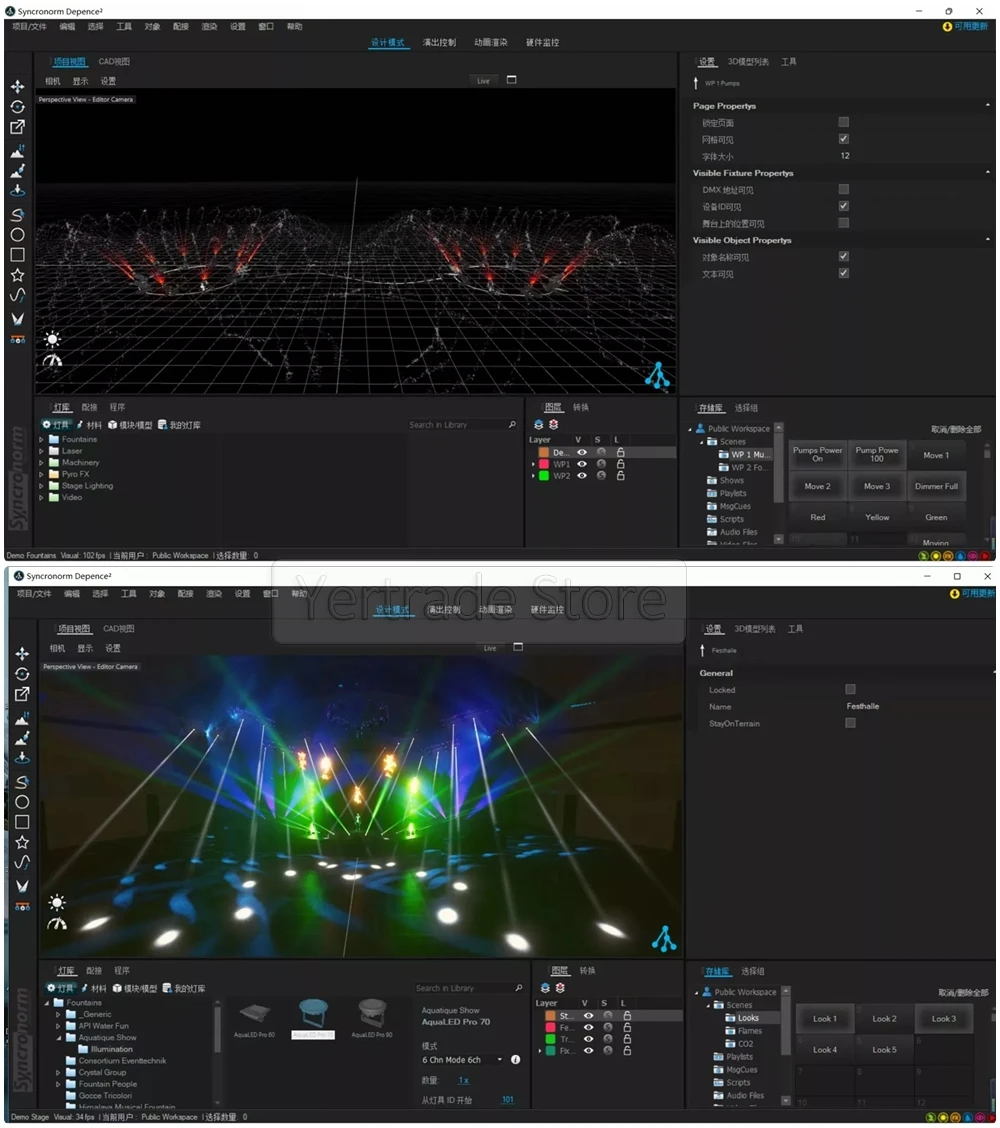The width and height of the screenshot is (1000, 1128).
Task: Trigger the Dimmer Full scene button
Action: 936,486
